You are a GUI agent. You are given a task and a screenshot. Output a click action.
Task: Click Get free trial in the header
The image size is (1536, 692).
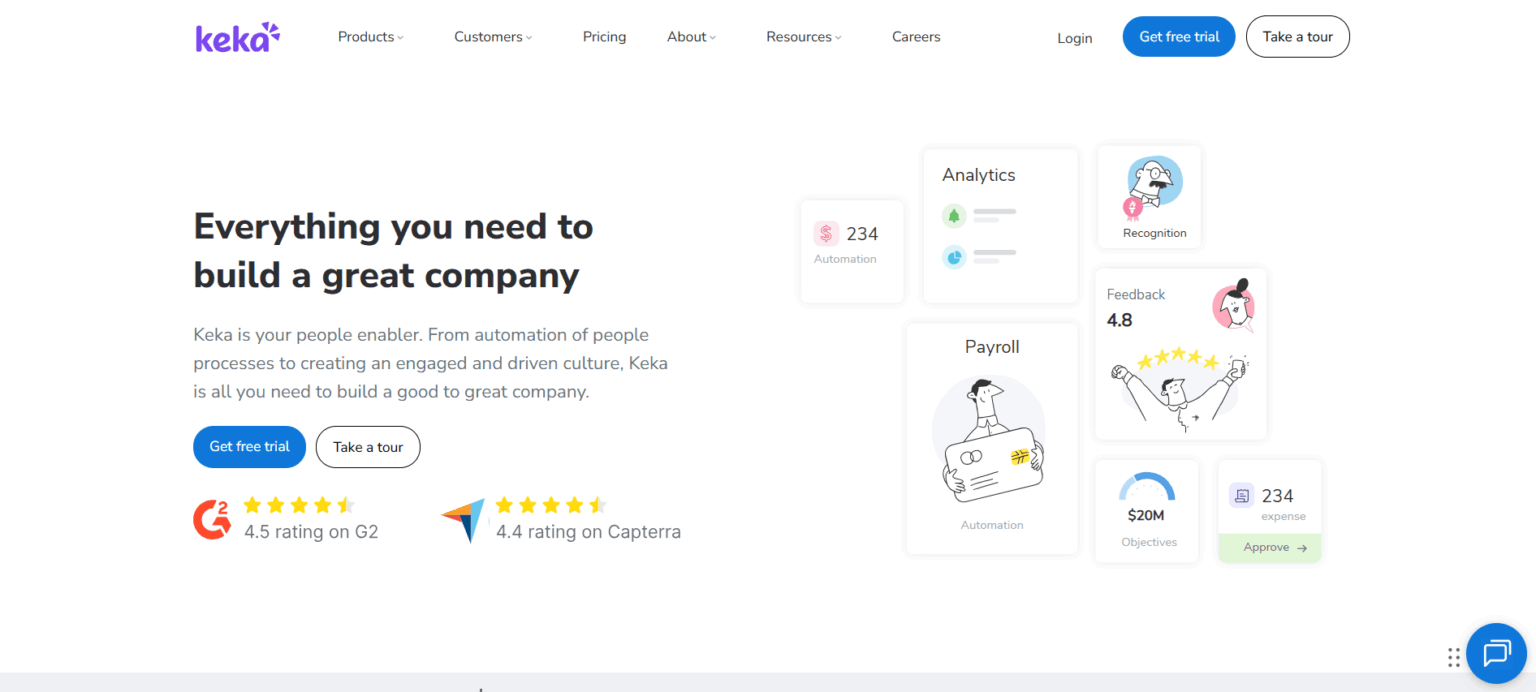click(x=1179, y=37)
